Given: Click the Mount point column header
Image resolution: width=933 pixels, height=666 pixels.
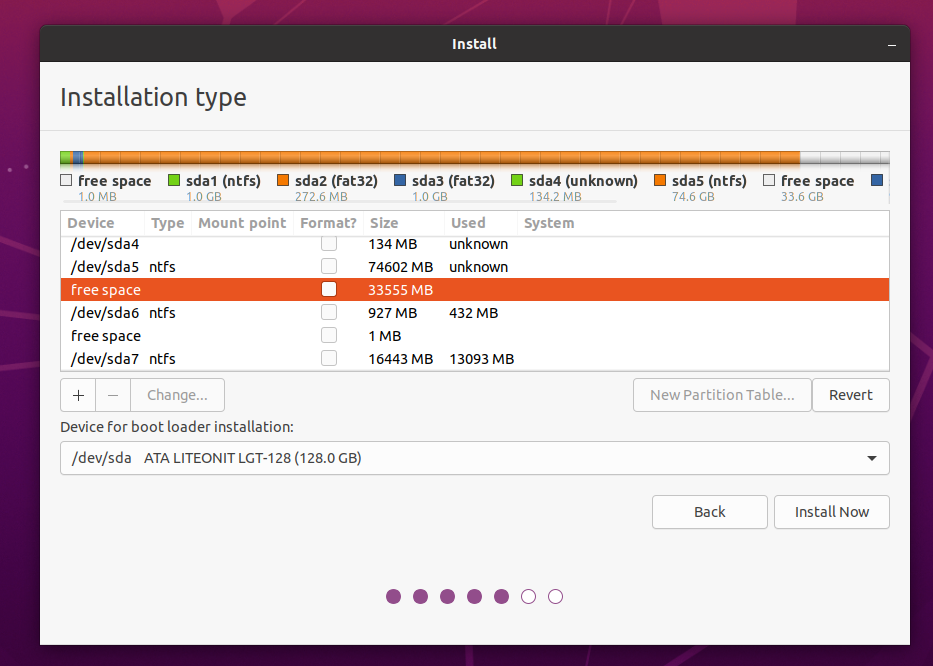Looking at the screenshot, I should pyautogui.click(x=242, y=223).
